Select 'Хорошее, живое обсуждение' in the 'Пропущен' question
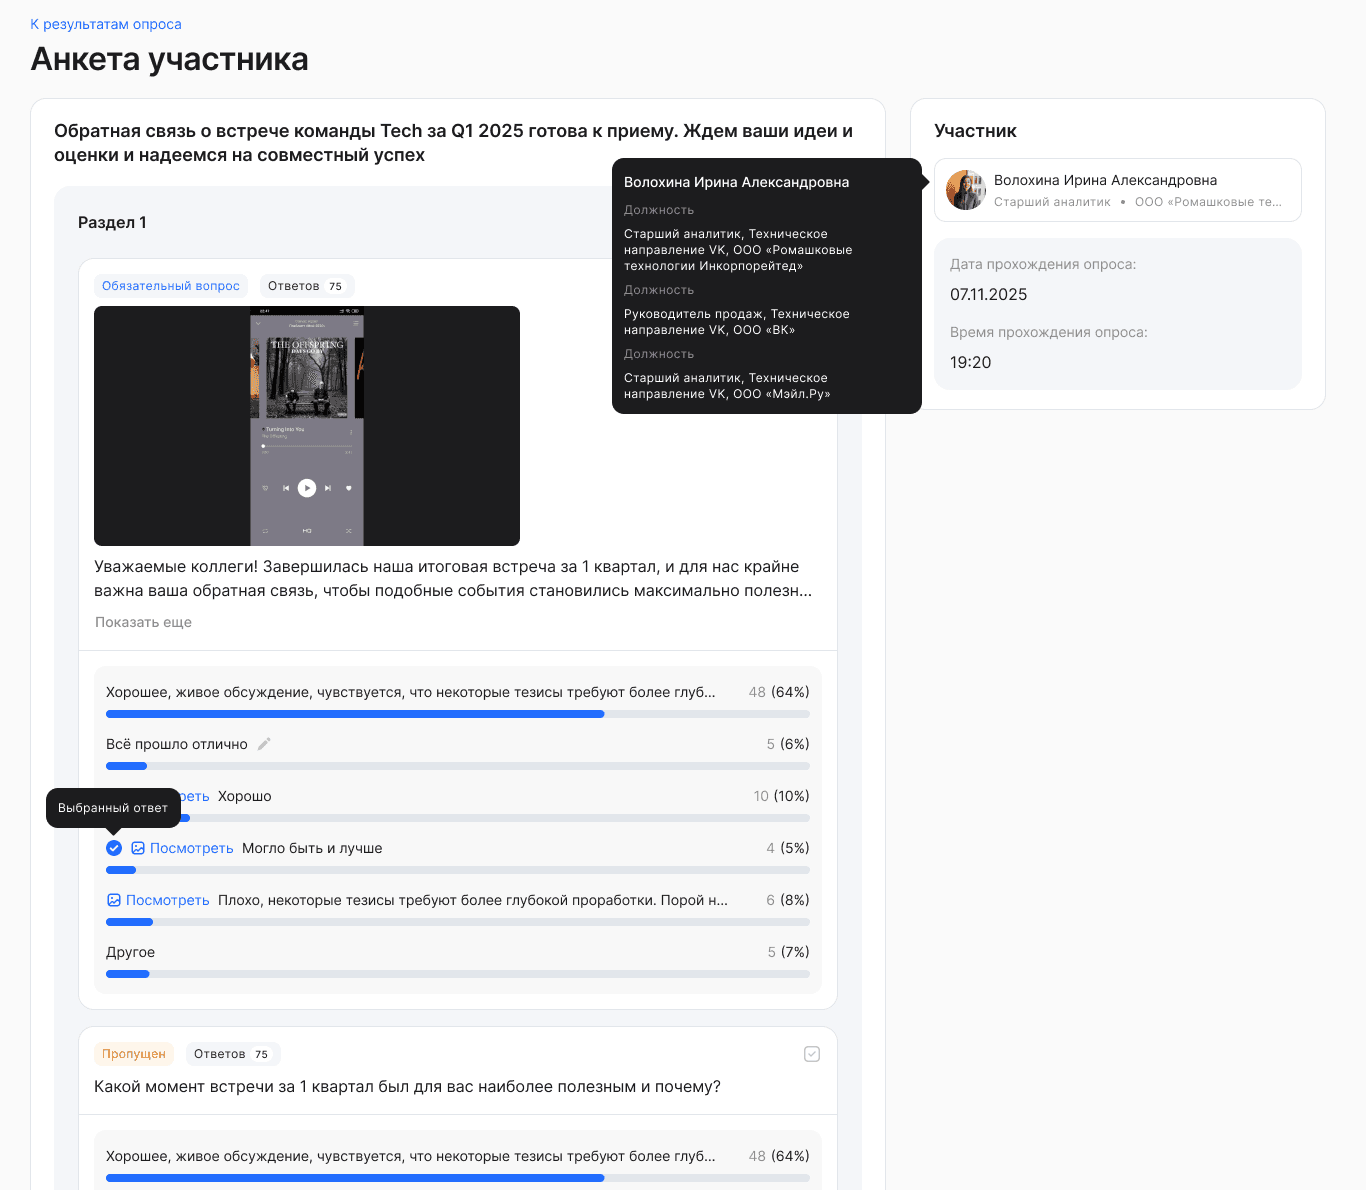 411,1156
